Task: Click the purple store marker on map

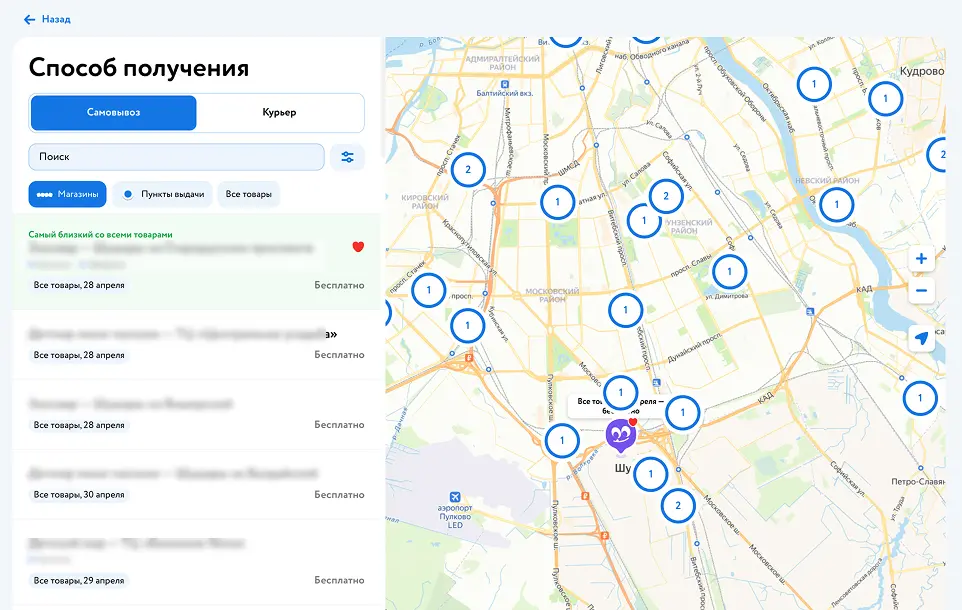Action: point(621,436)
